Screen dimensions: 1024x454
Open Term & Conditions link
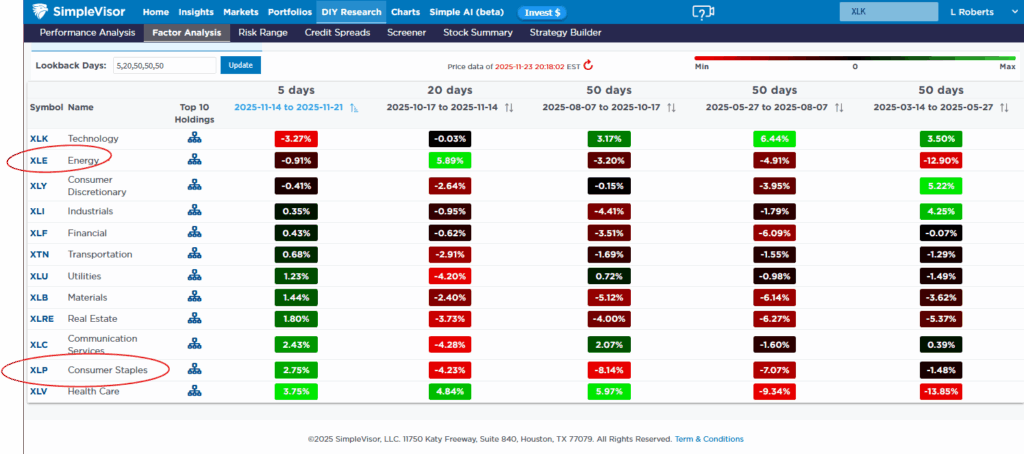click(709, 439)
